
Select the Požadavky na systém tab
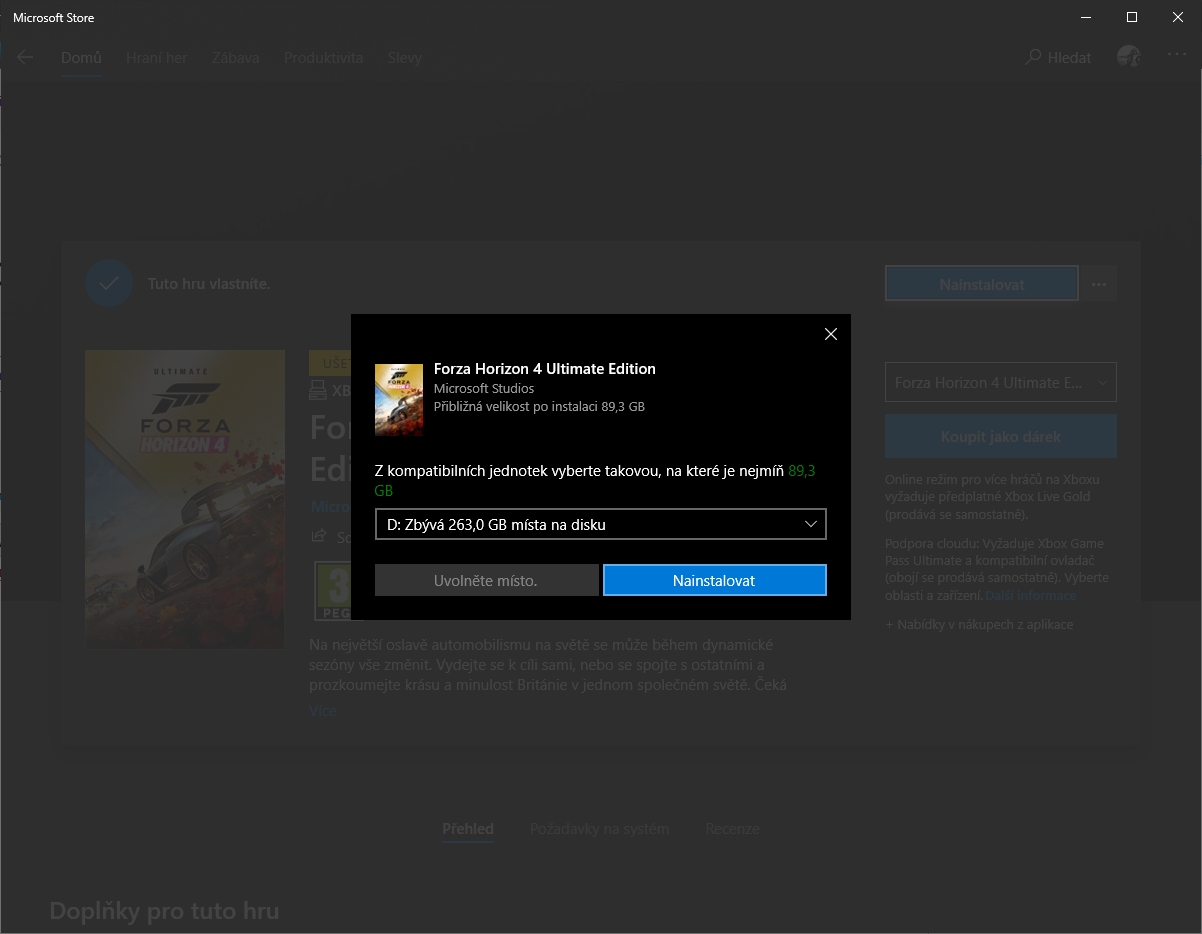[x=600, y=829]
